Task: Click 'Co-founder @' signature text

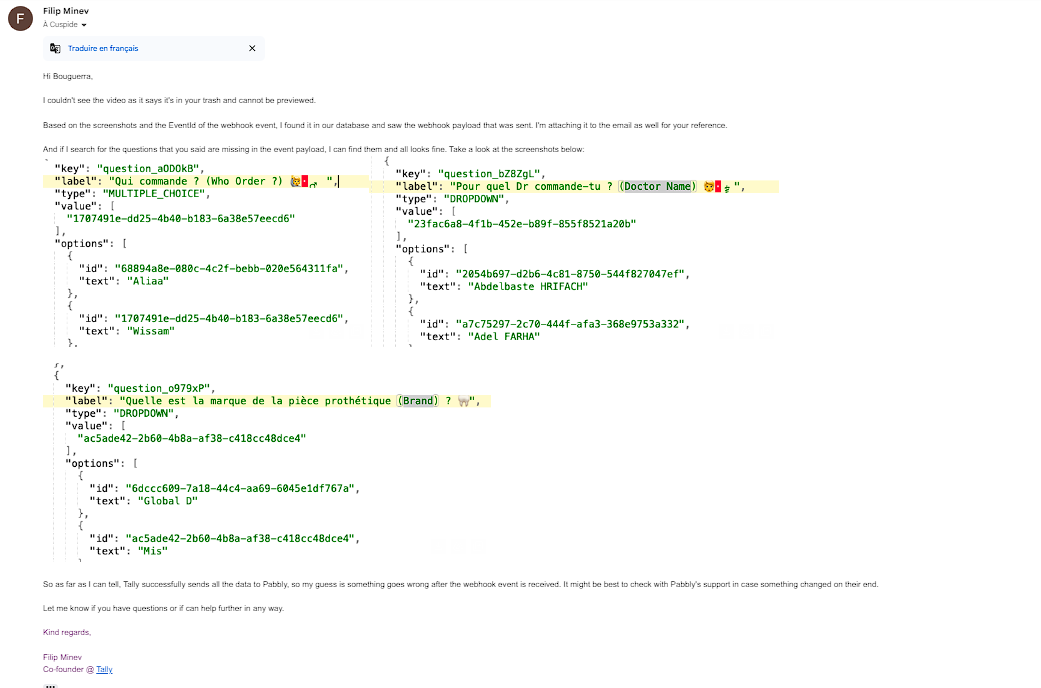Action: pos(69,669)
